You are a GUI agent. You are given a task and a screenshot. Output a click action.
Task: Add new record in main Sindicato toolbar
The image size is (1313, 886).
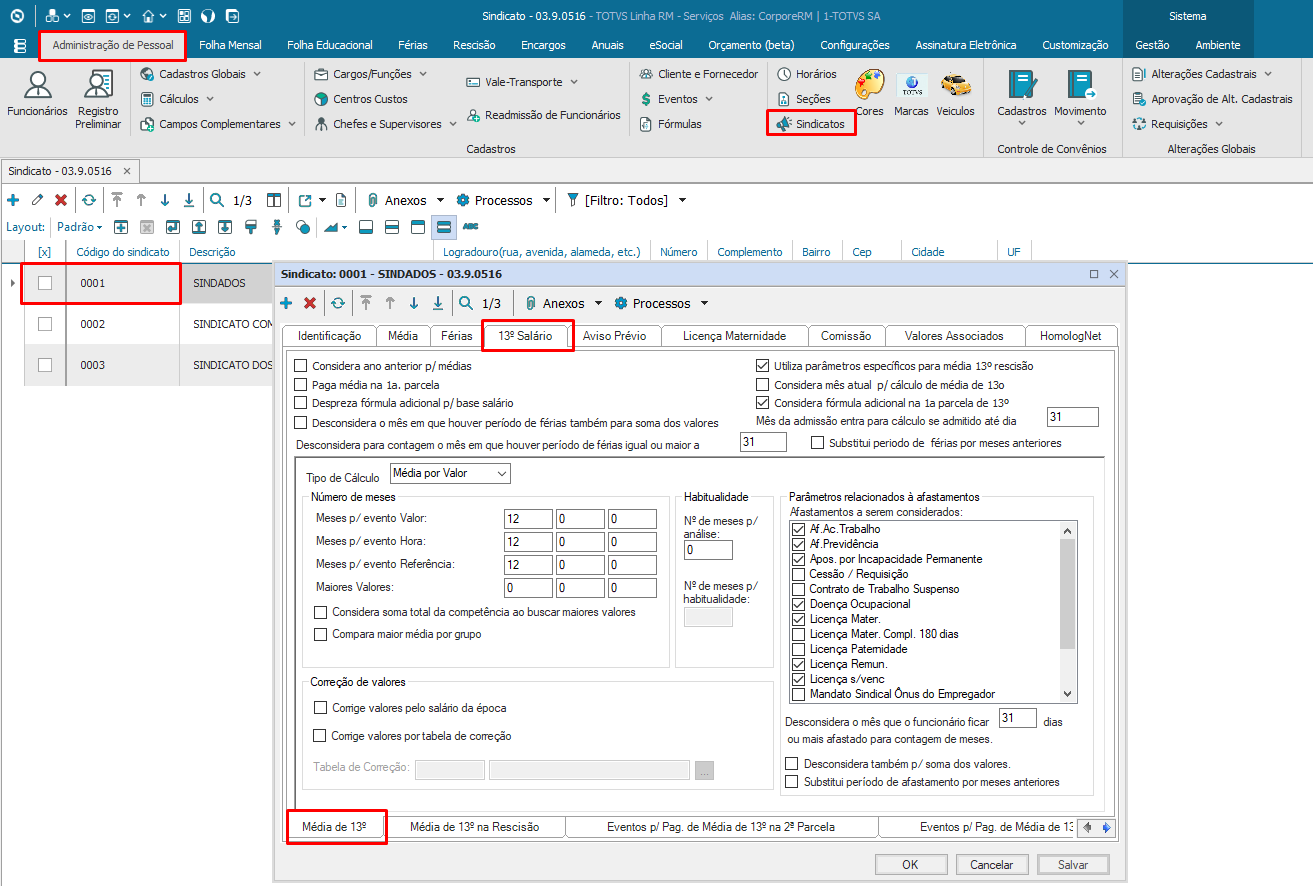point(13,200)
